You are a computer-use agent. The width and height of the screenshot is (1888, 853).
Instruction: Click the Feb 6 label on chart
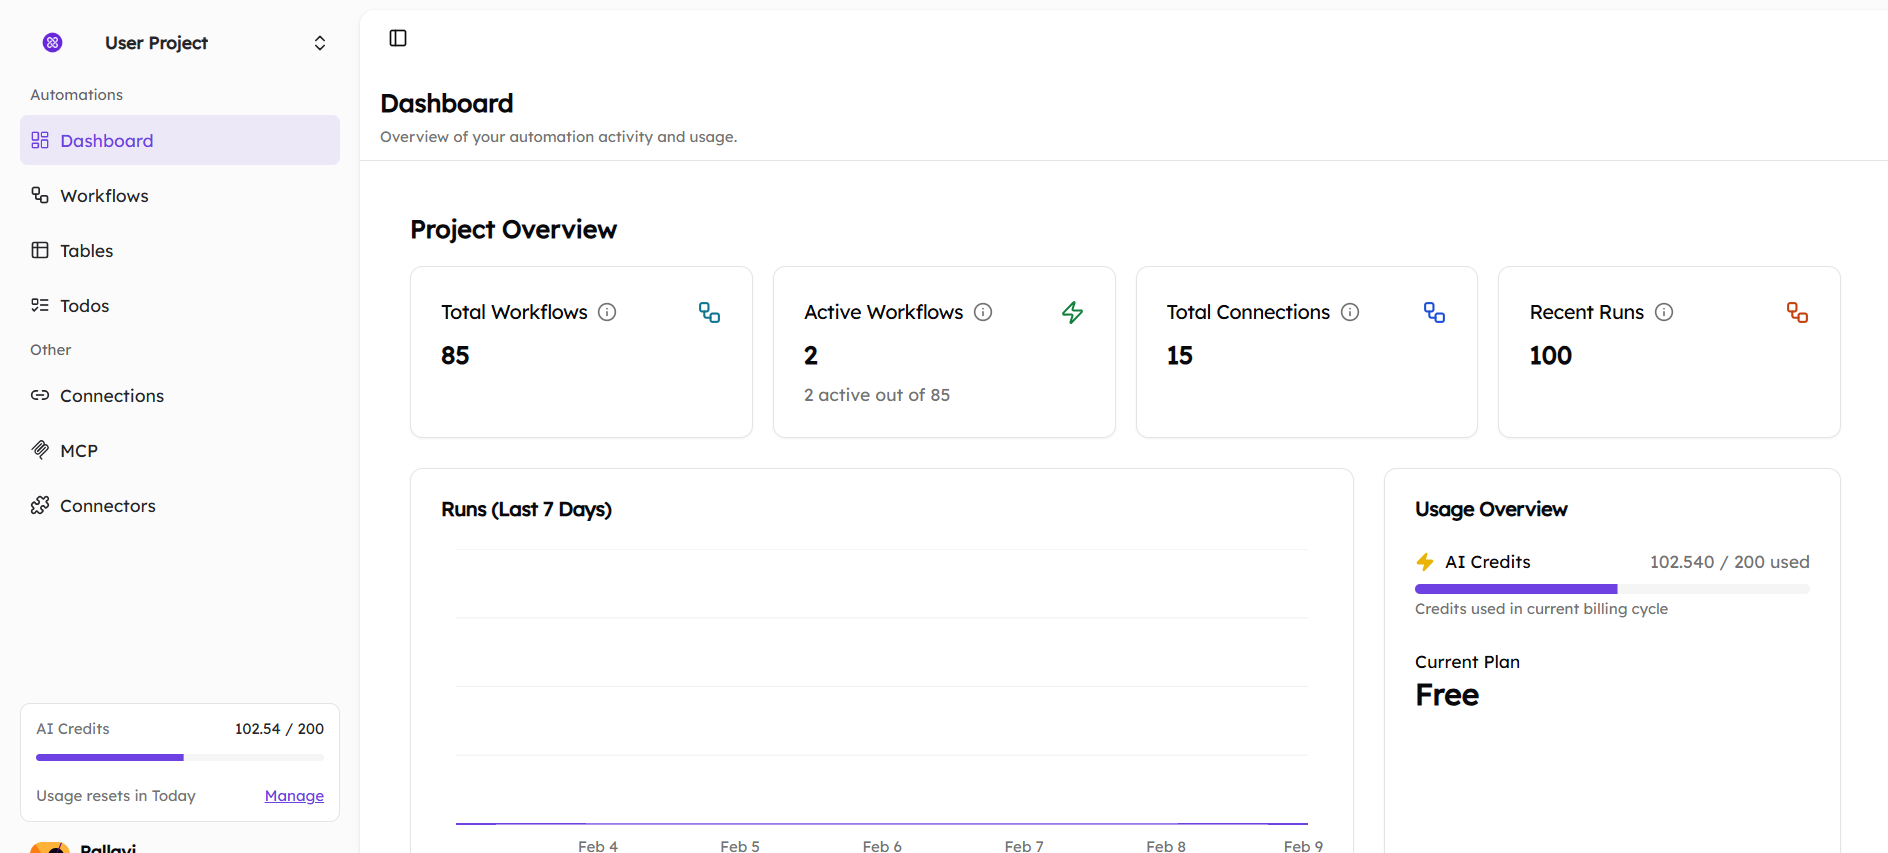882,846
